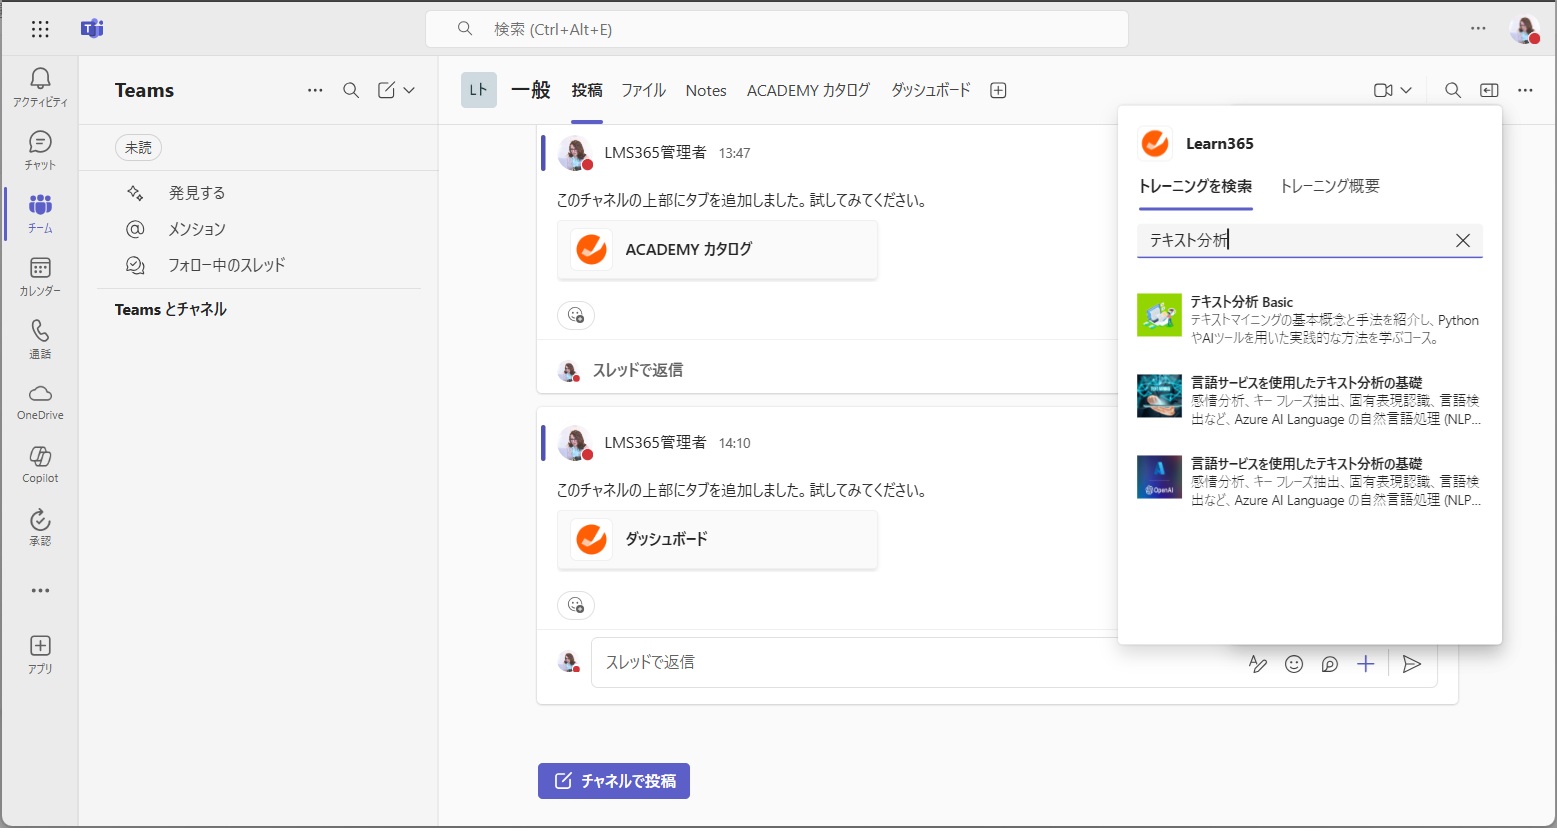Expand the compose options chevron
1557x828 pixels.
pyautogui.click(x=409, y=90)
